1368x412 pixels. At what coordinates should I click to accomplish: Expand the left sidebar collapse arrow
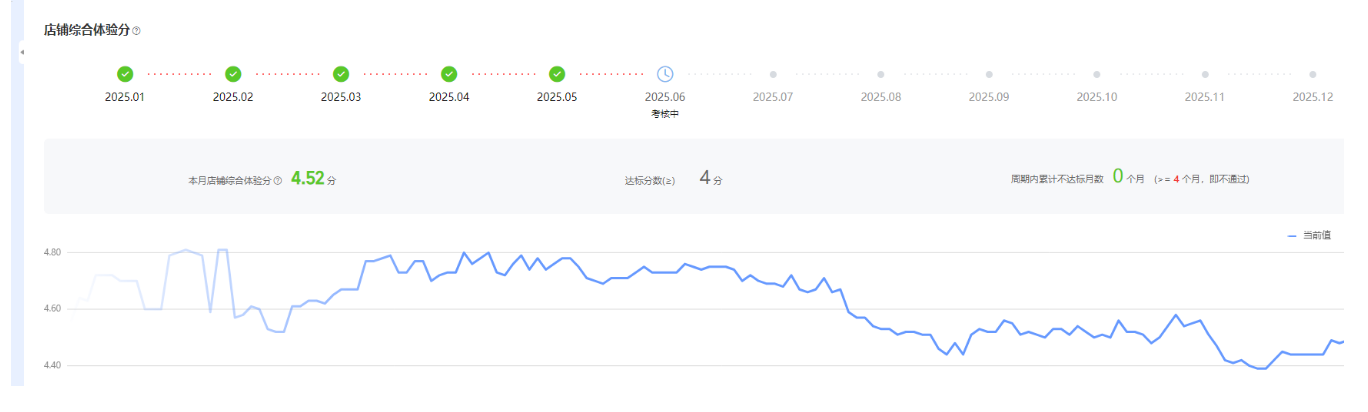coord(22,52)
